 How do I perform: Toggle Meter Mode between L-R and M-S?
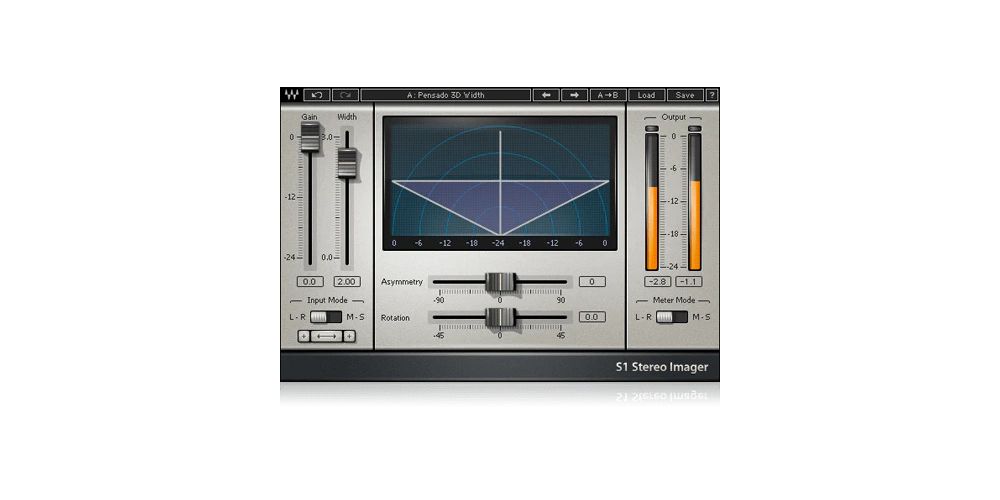tap(672, 317)
